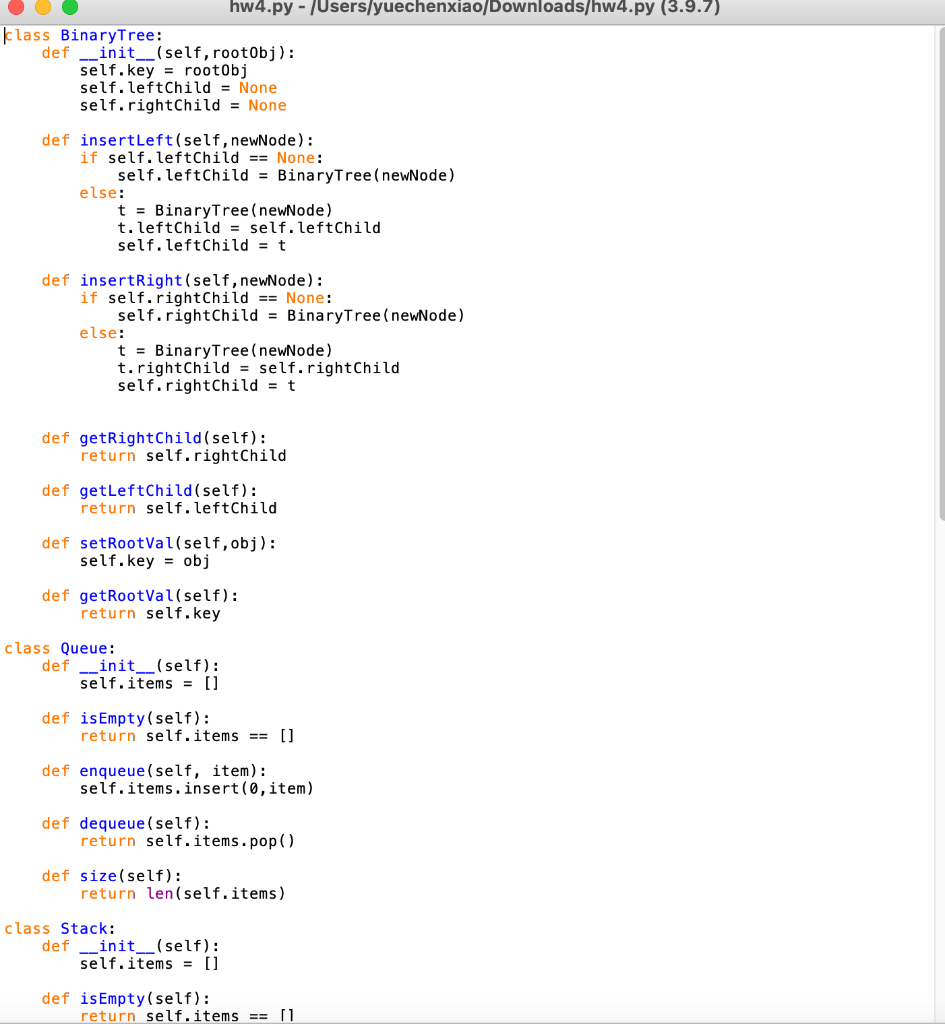945x1024 pixels.
Task: Click the getLeftChild function definition
Action: [135, 490]
